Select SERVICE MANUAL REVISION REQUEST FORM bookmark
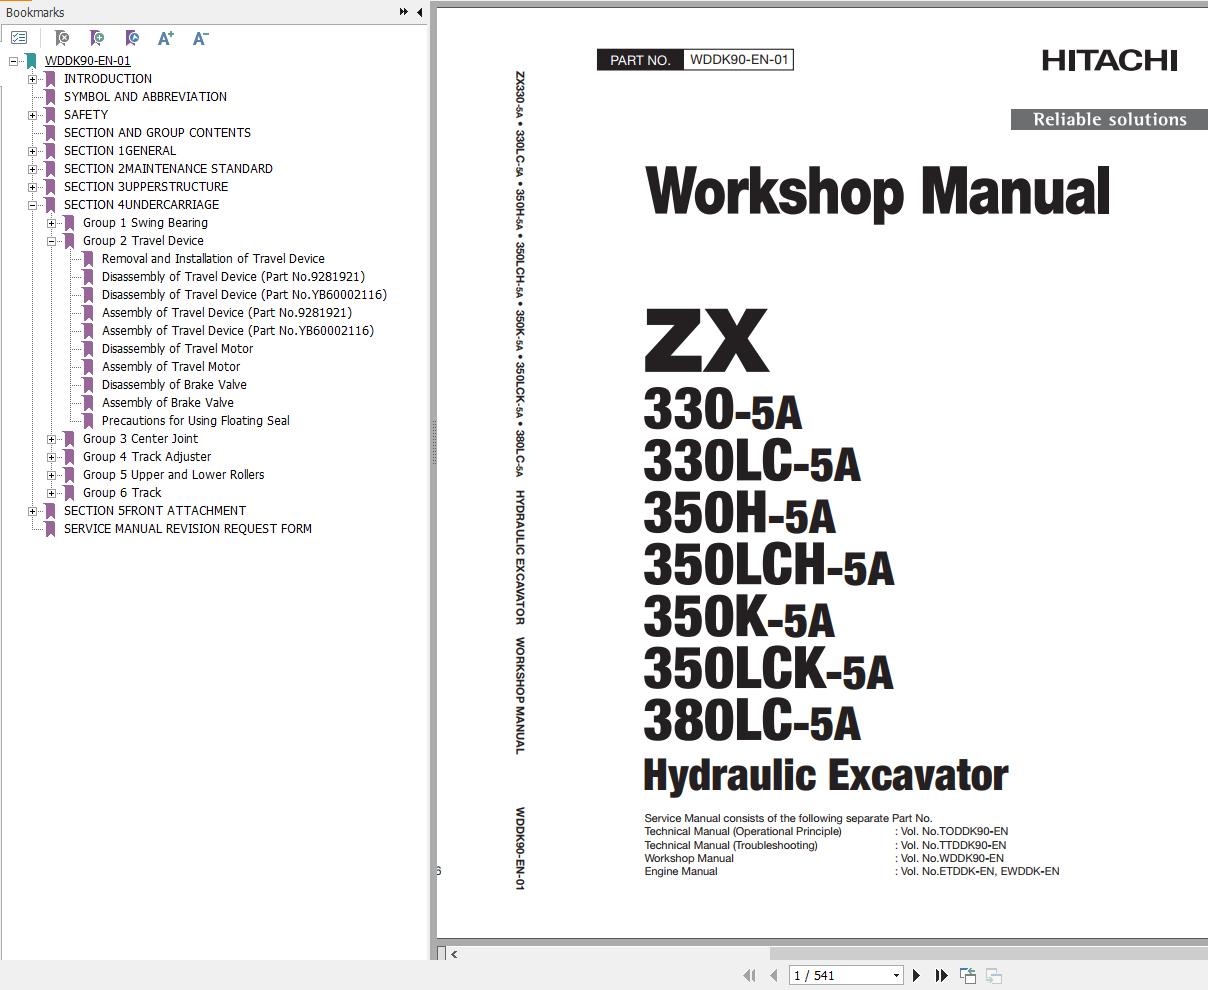Image resolution: width=1208 pixels, height=990 pixels. click(188, 529)
